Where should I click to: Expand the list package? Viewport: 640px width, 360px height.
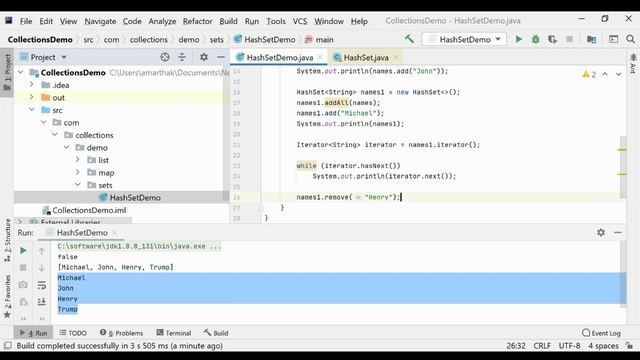[78, 160]
